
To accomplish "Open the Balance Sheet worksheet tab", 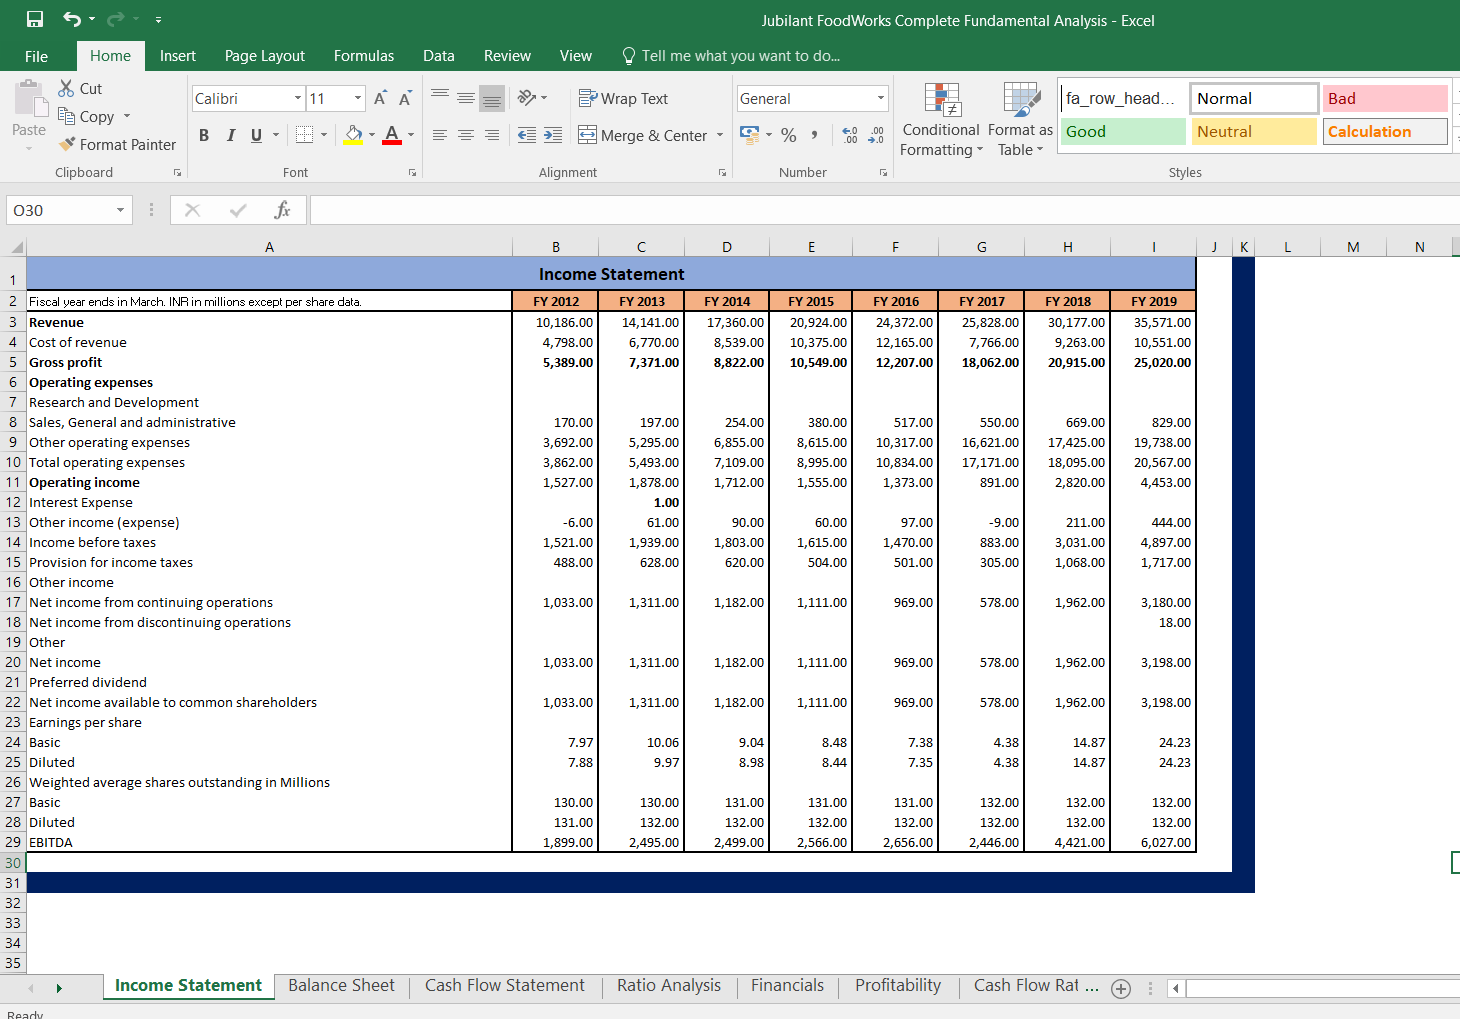I will tap(341, 985).
